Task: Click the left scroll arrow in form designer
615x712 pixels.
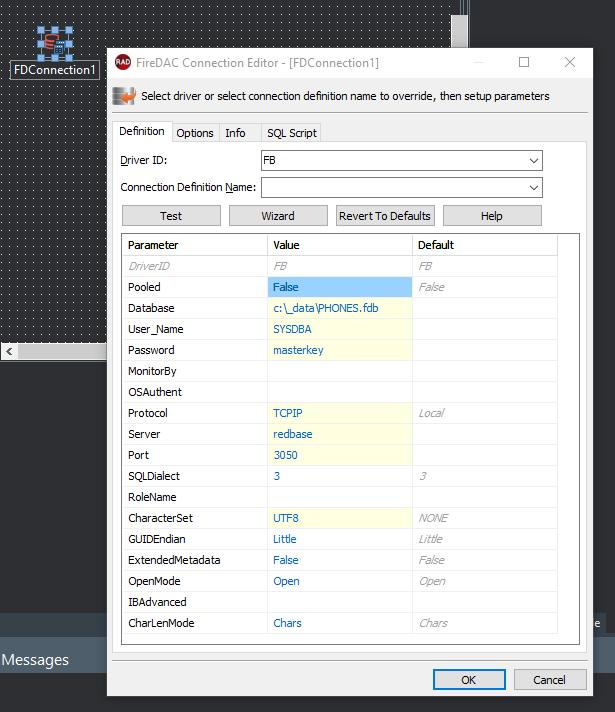Action: [9, 351]
